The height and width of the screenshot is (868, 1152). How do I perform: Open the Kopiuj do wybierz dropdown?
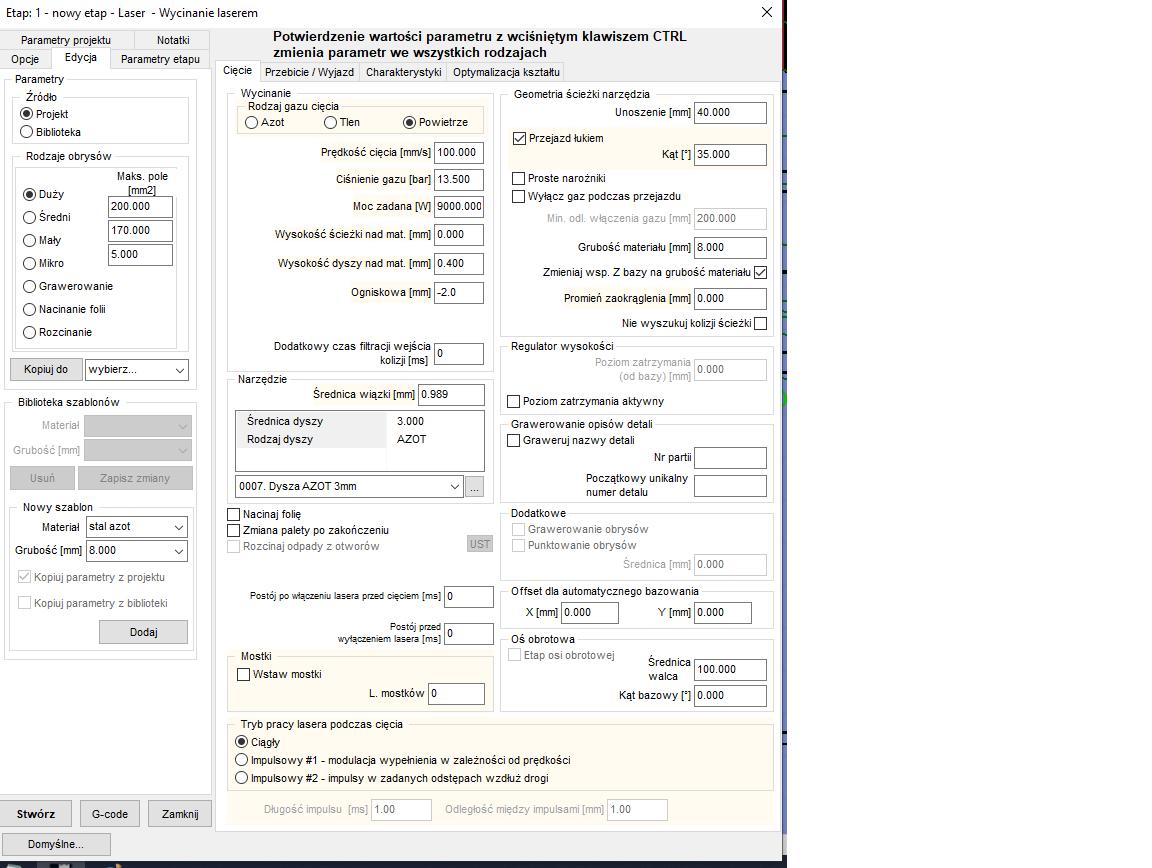point(136,370)
